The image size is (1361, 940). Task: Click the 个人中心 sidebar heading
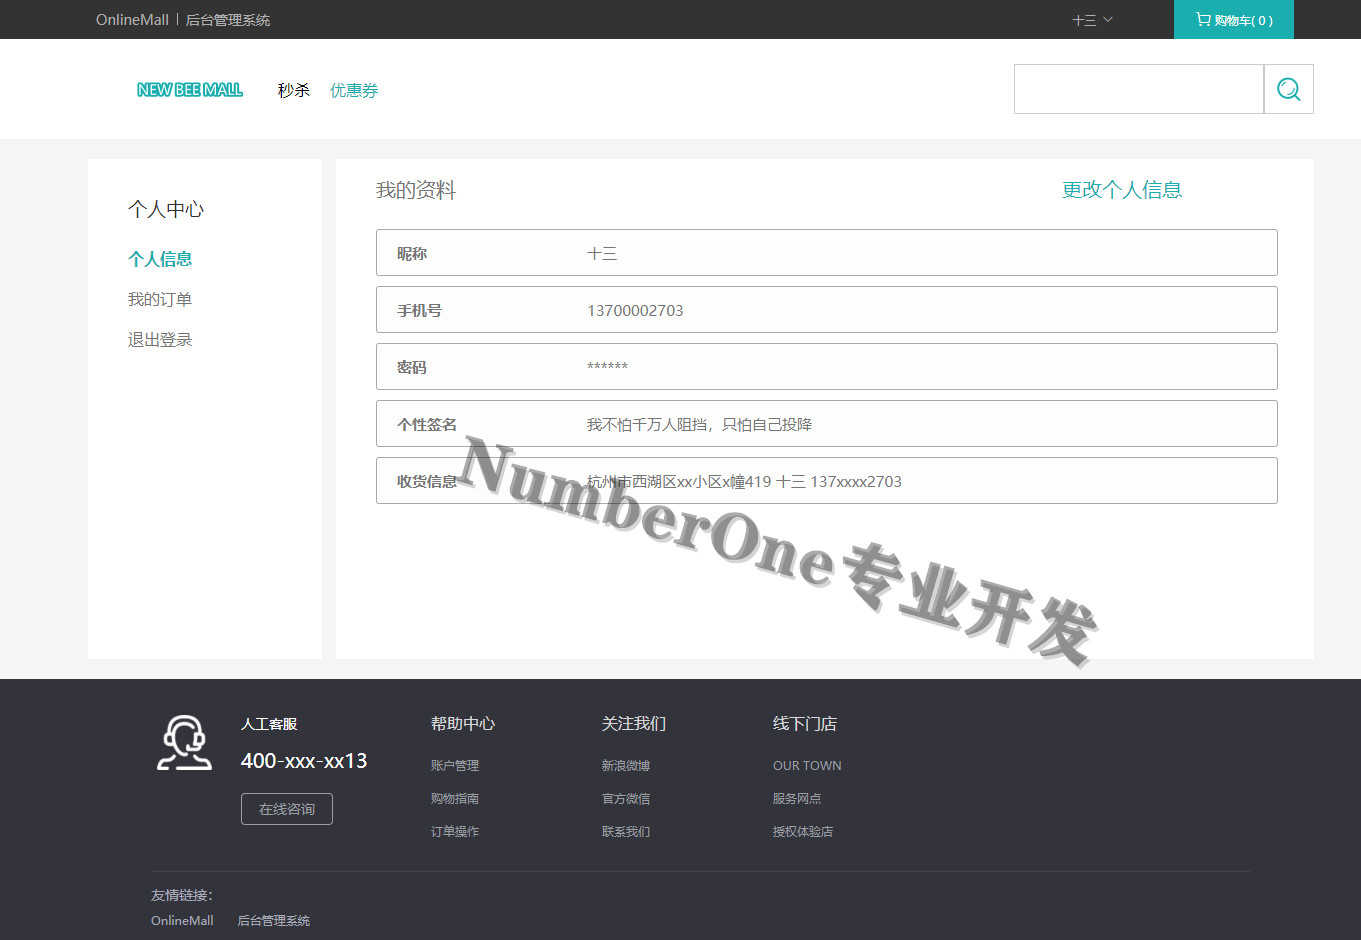(166, 209)
